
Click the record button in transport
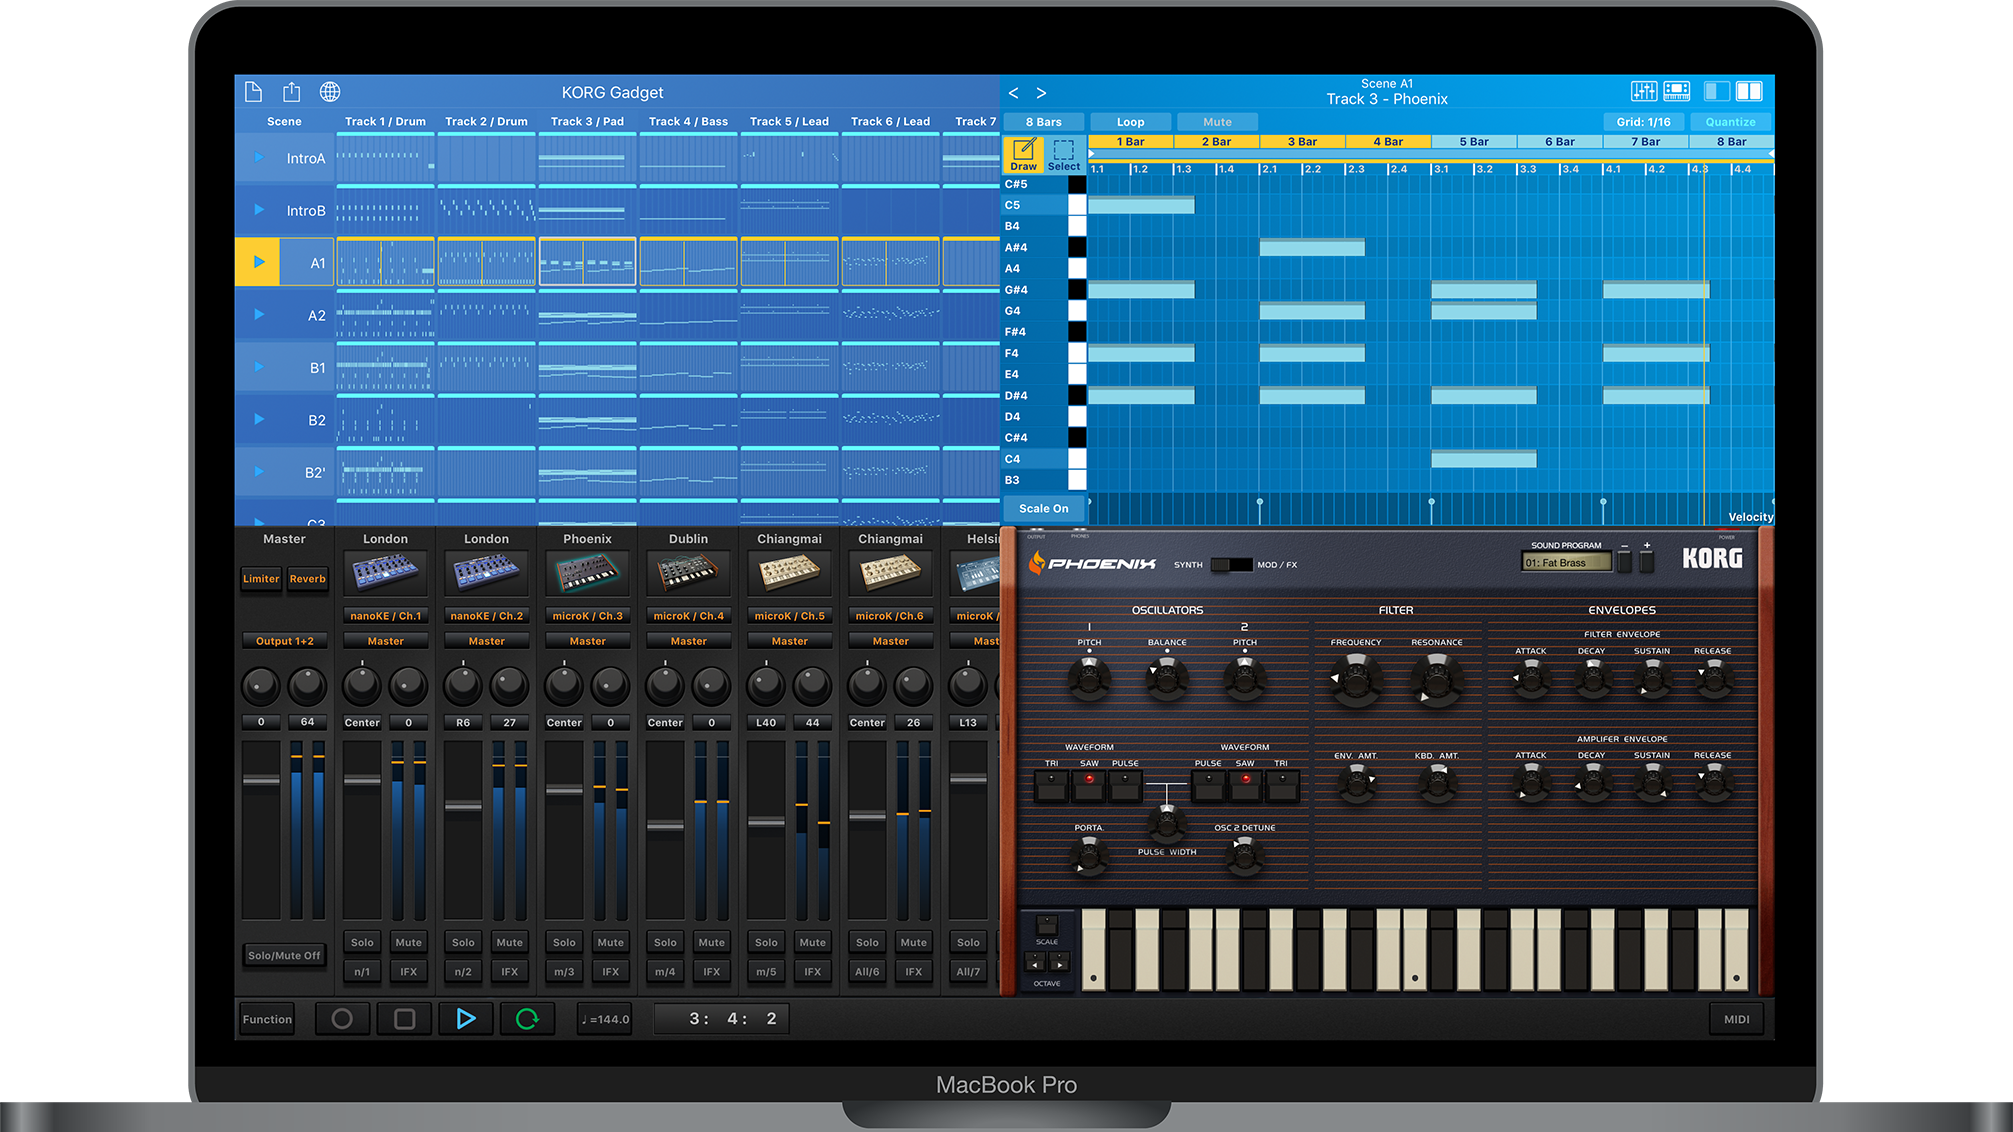click(x=342, y=1019)
